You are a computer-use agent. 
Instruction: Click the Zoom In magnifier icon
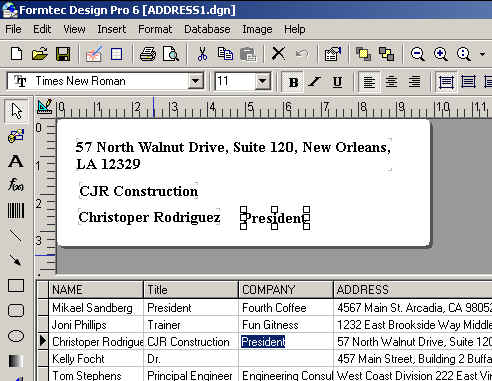click(x=440, y=54)
